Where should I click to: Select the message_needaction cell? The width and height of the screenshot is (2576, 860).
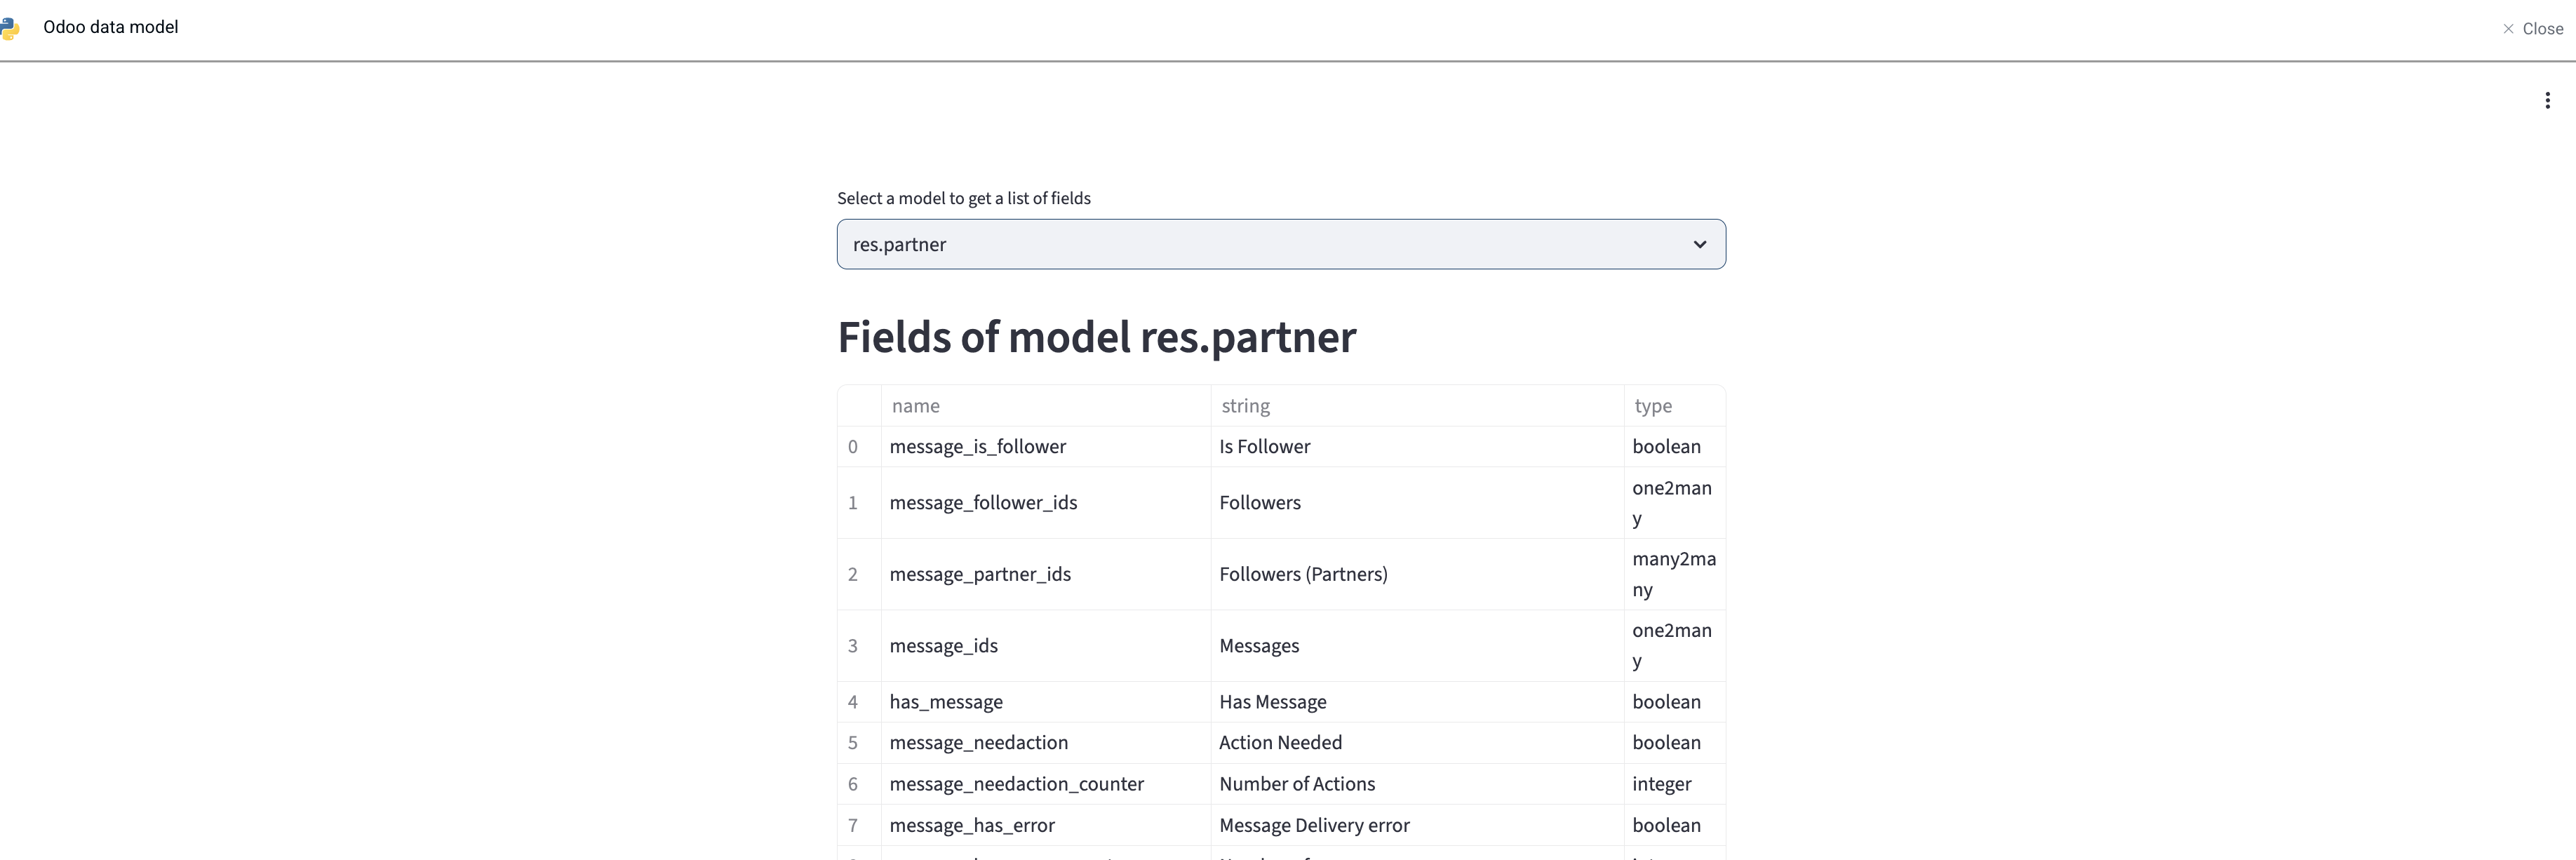pos(1045,743)
